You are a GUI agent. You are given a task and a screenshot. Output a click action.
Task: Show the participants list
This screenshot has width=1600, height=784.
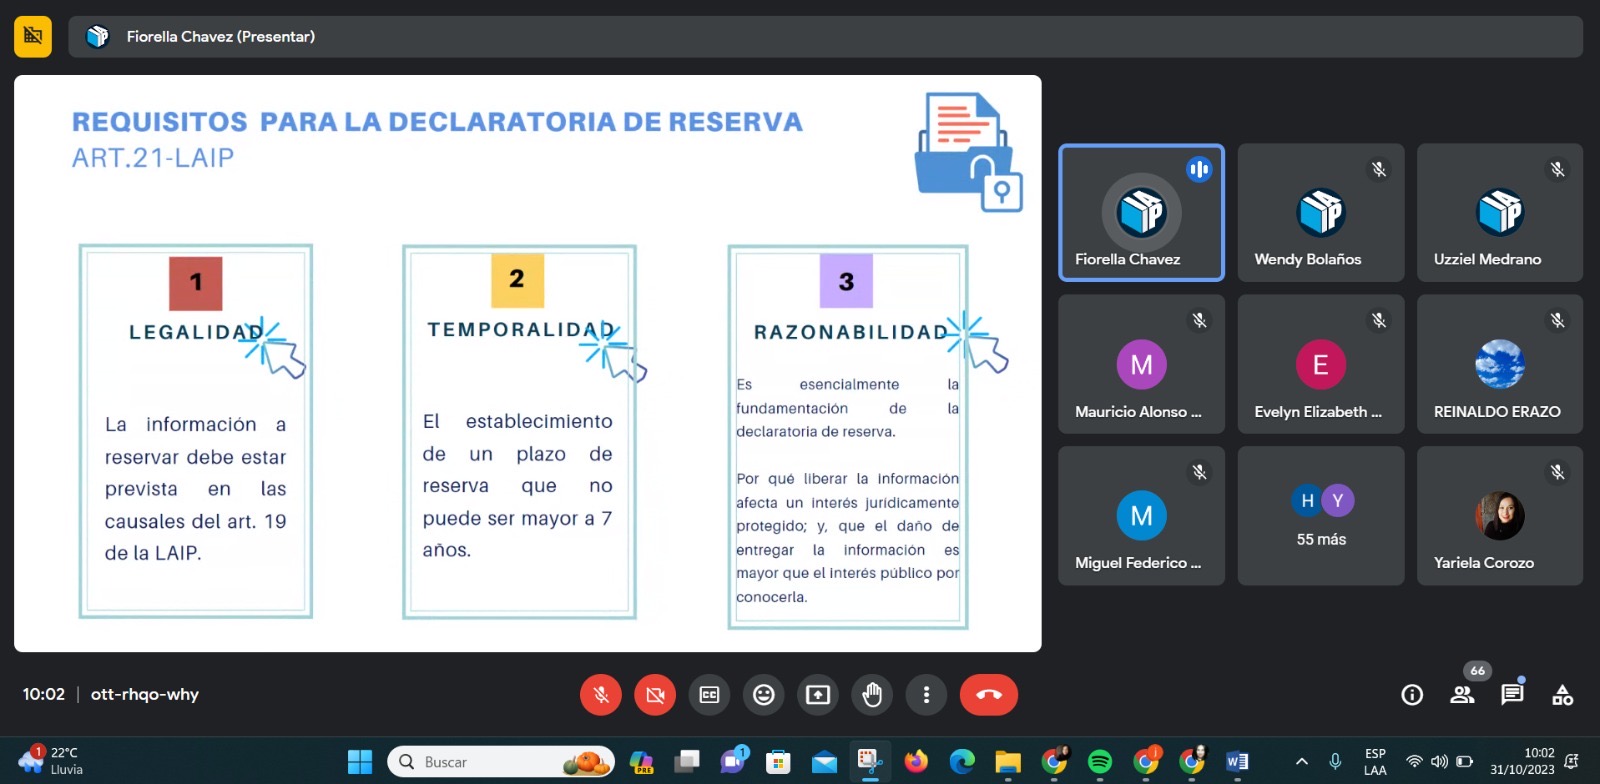click(1462, 695)
